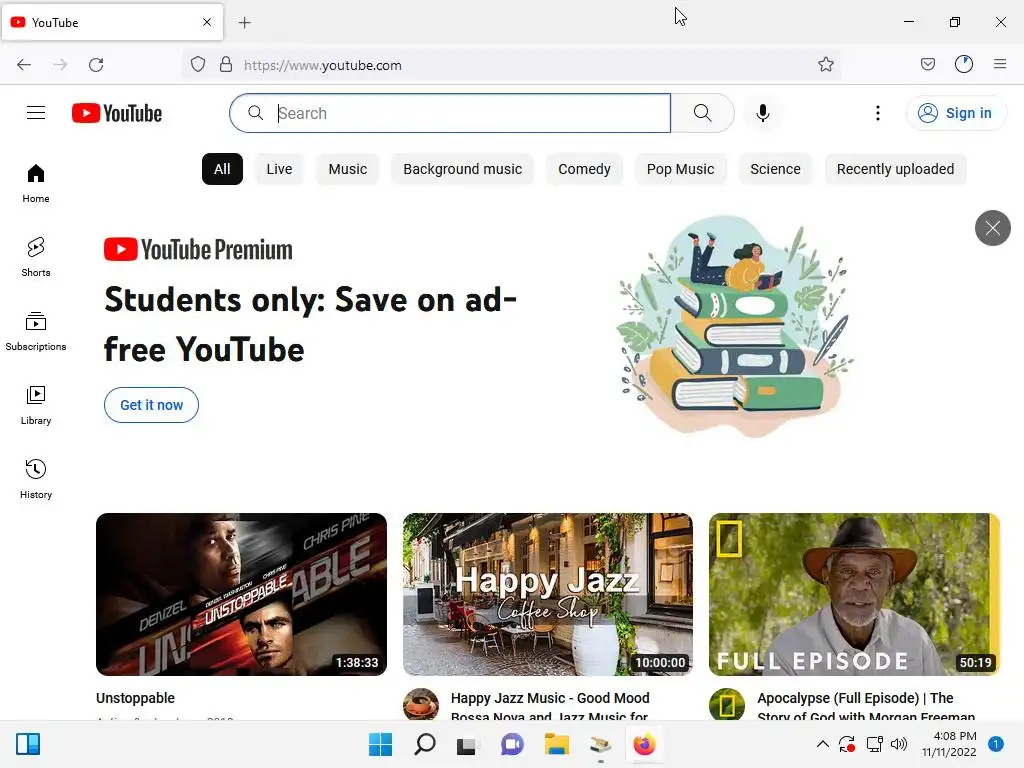Close the YouTube tab
This screenshot has width=1024, height=768.
point(207,22)
